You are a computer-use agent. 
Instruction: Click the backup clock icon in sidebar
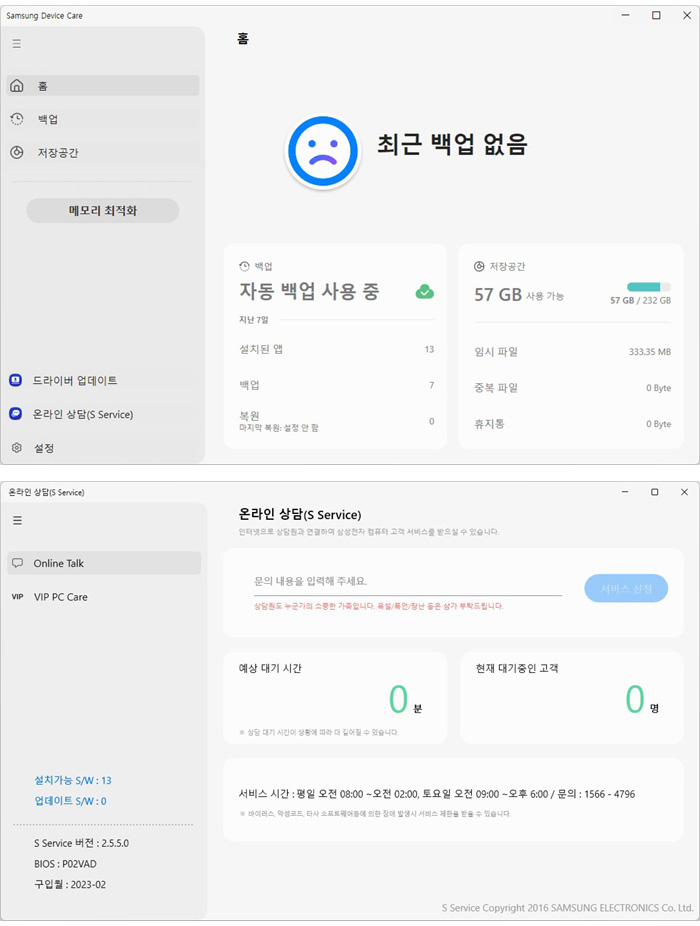pyautogui.click(x=17, y=119)
